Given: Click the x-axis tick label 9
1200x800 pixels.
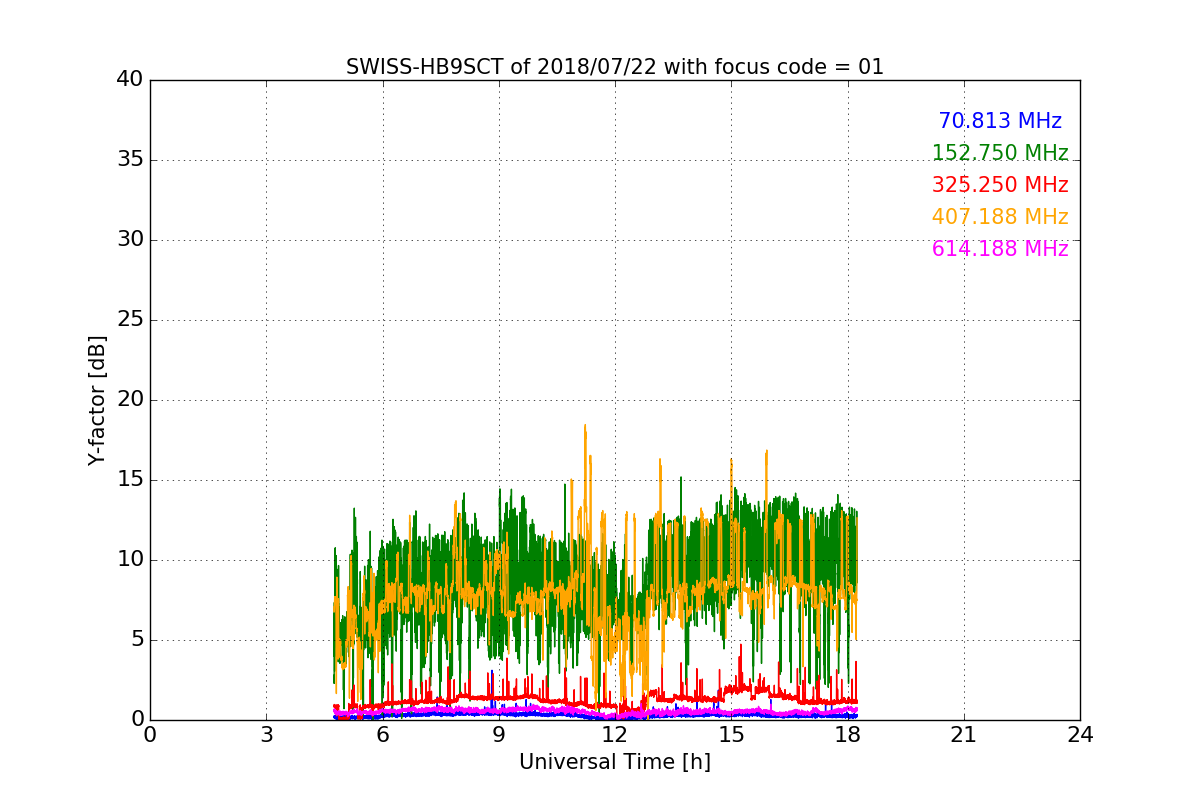Looking at the screenshot, I should [499, 734].
